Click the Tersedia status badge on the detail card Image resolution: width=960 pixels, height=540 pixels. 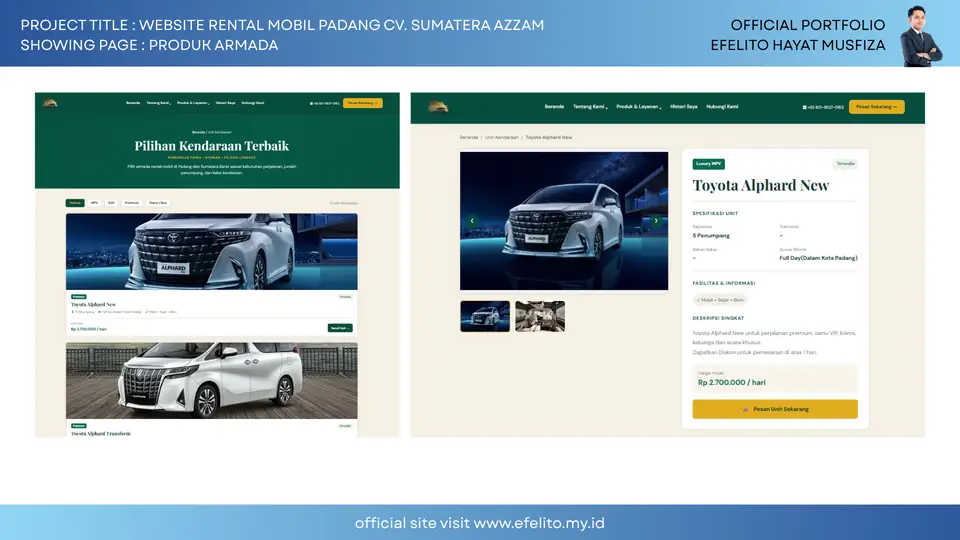coord(846,163)
